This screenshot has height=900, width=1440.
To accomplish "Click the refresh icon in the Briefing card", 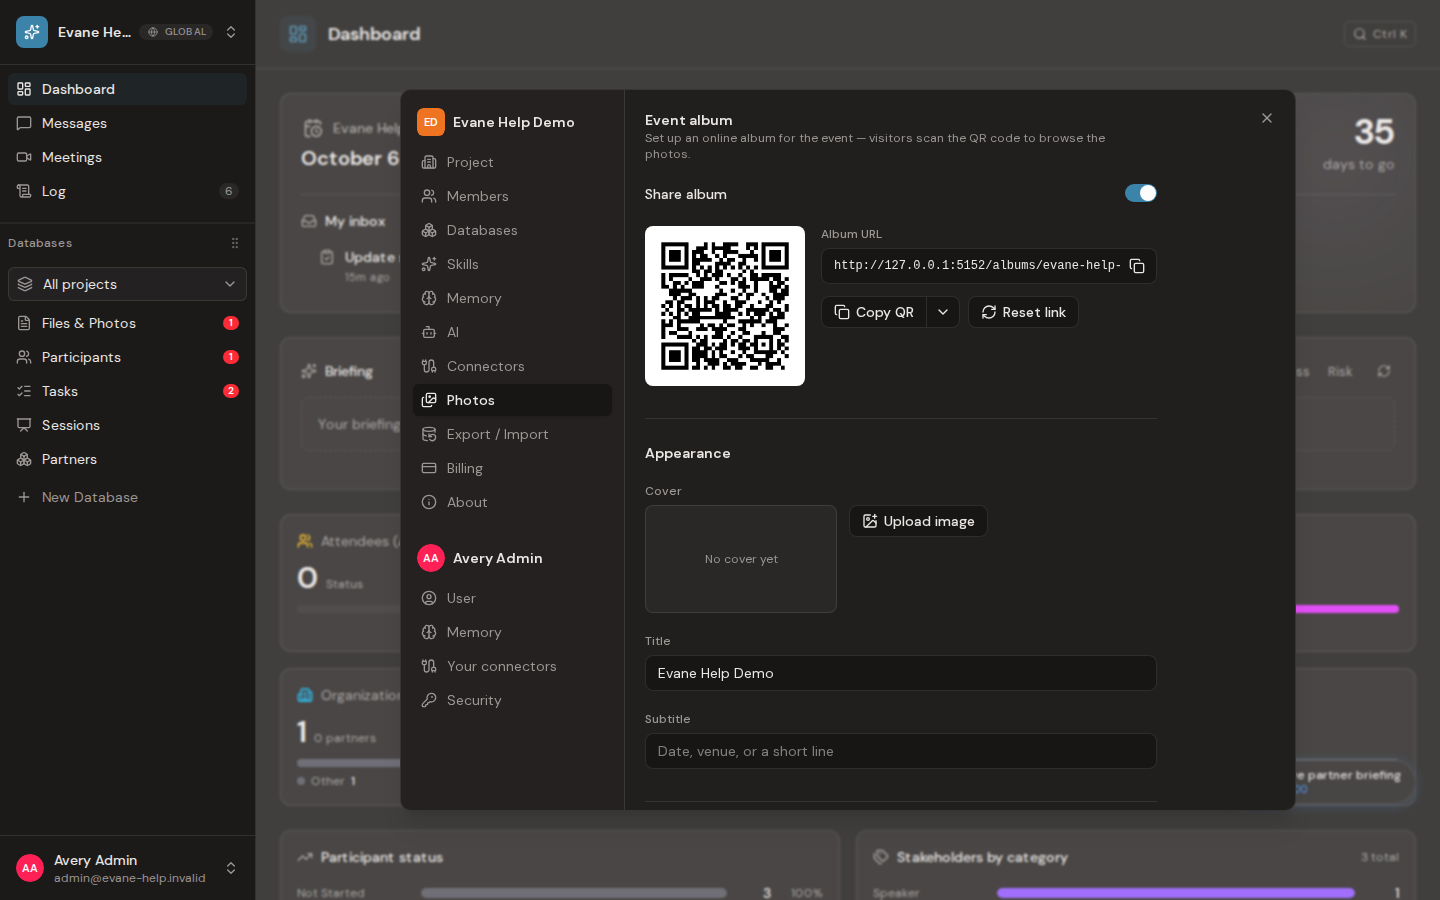I will click(1384, 371).
